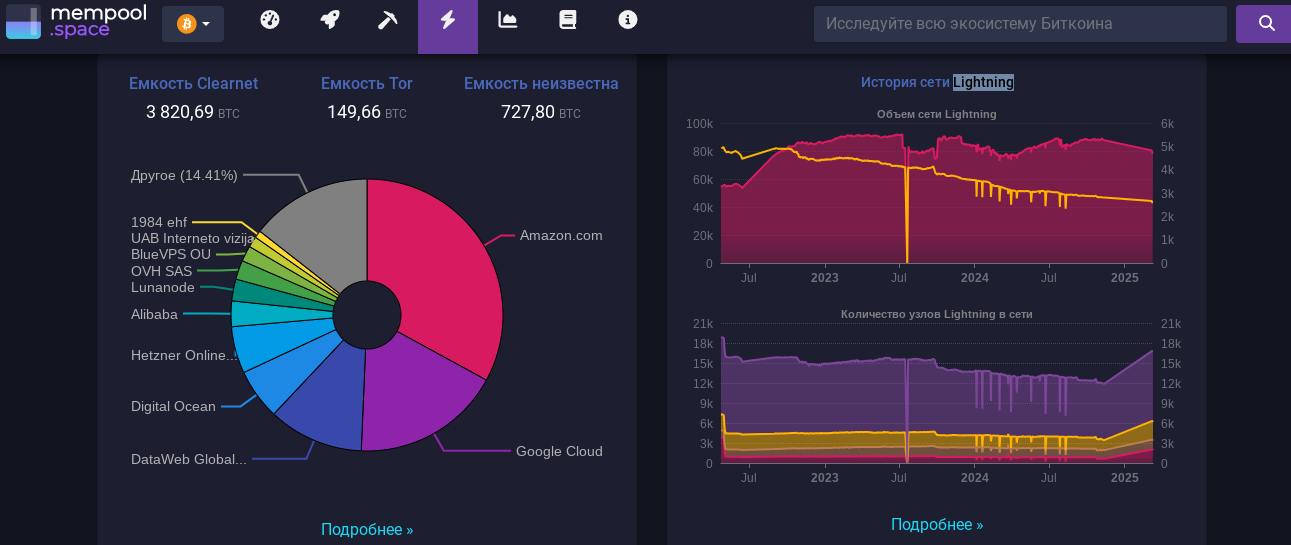The height and width of the screenshot is (545, 1291).
Task: Select the Lightning bolt tab icon
Action: pyautogui.click(x=448, y=20)
